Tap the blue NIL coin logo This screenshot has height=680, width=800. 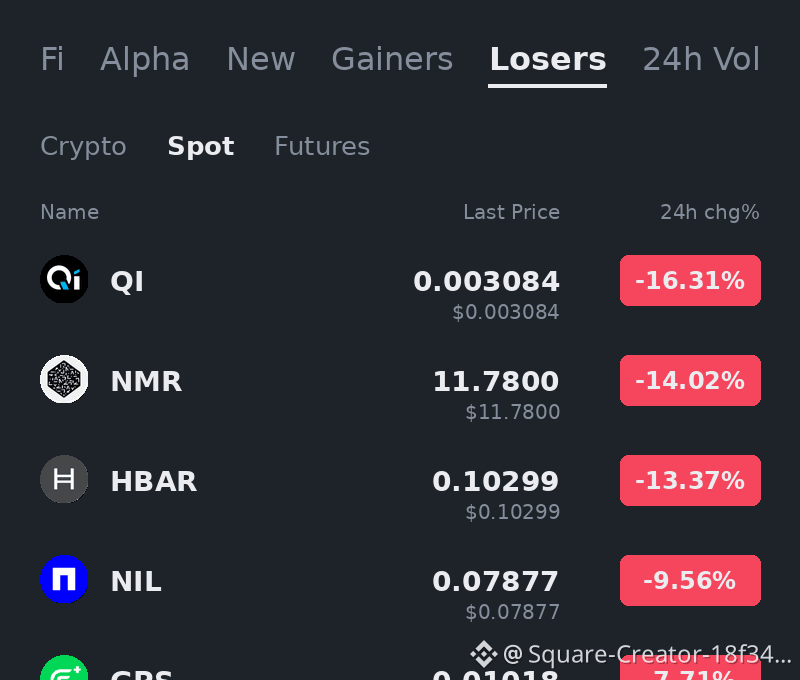coord(64,579)
